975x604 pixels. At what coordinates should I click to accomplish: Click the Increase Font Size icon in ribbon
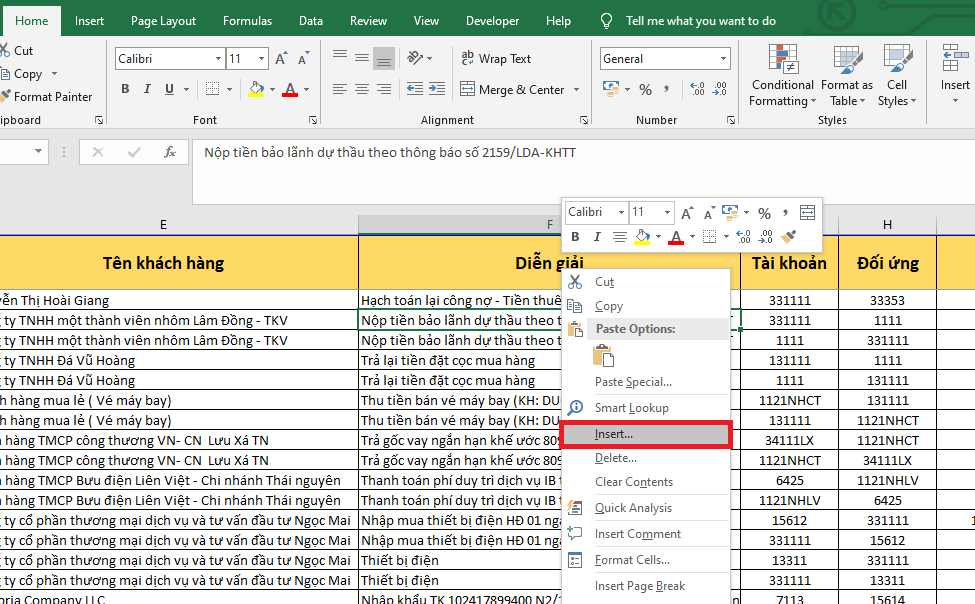[x=281, y=59]
